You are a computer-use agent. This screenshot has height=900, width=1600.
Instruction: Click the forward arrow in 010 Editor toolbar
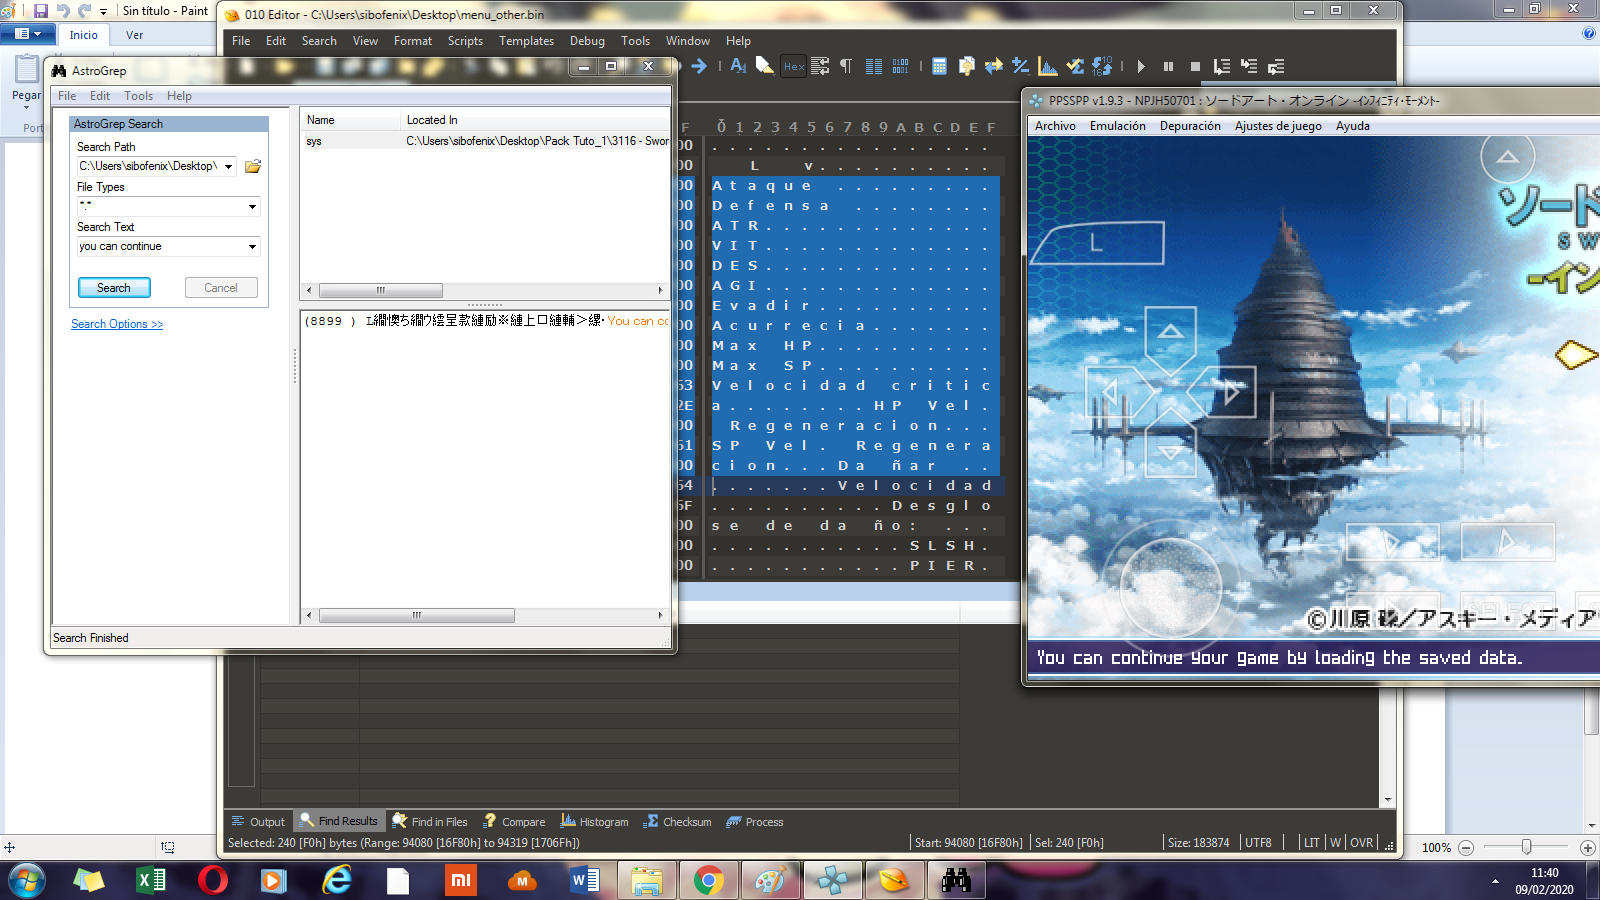click(x=699, y=66)
